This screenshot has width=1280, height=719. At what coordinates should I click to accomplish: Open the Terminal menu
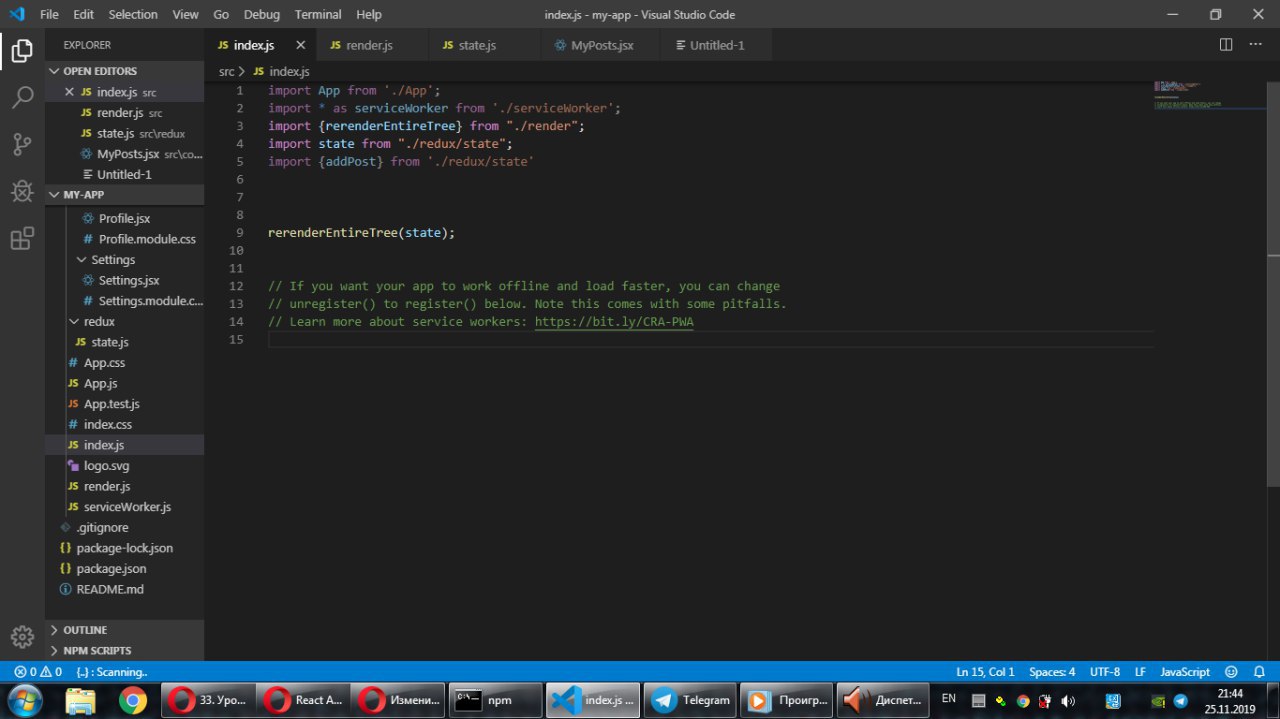pos(317,14)
